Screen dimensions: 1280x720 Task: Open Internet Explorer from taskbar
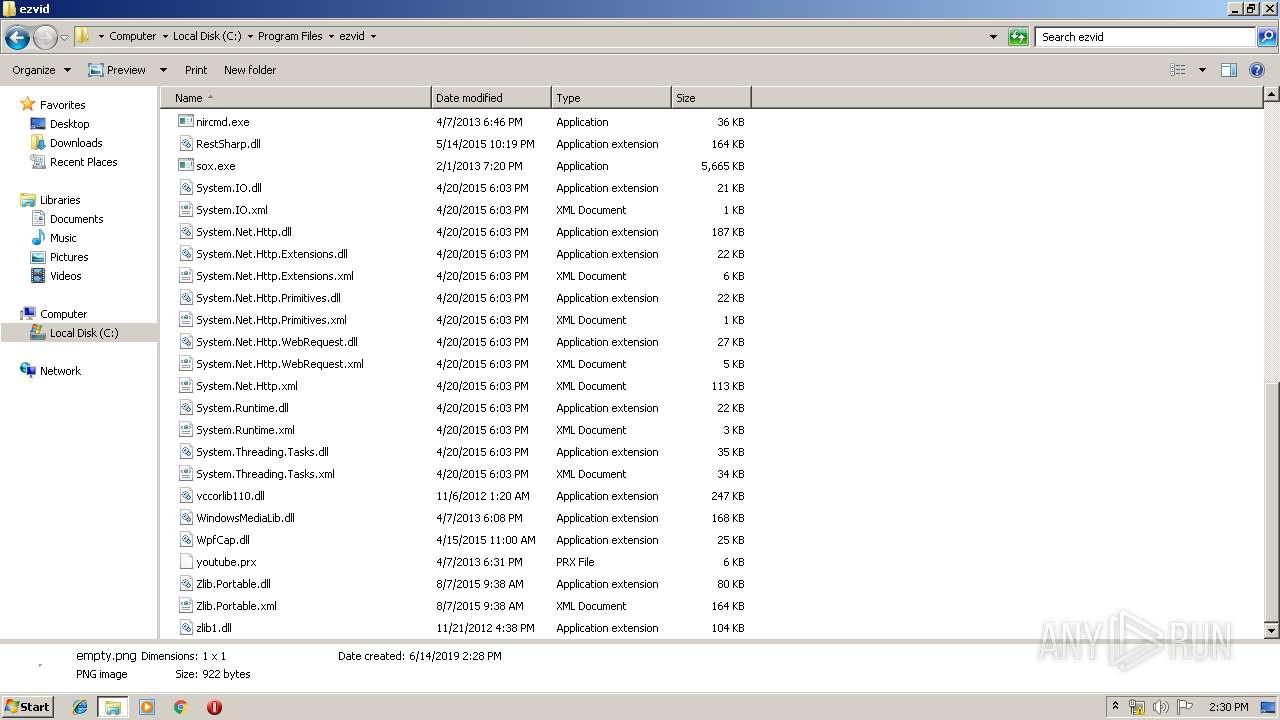(x=80, y=707)
